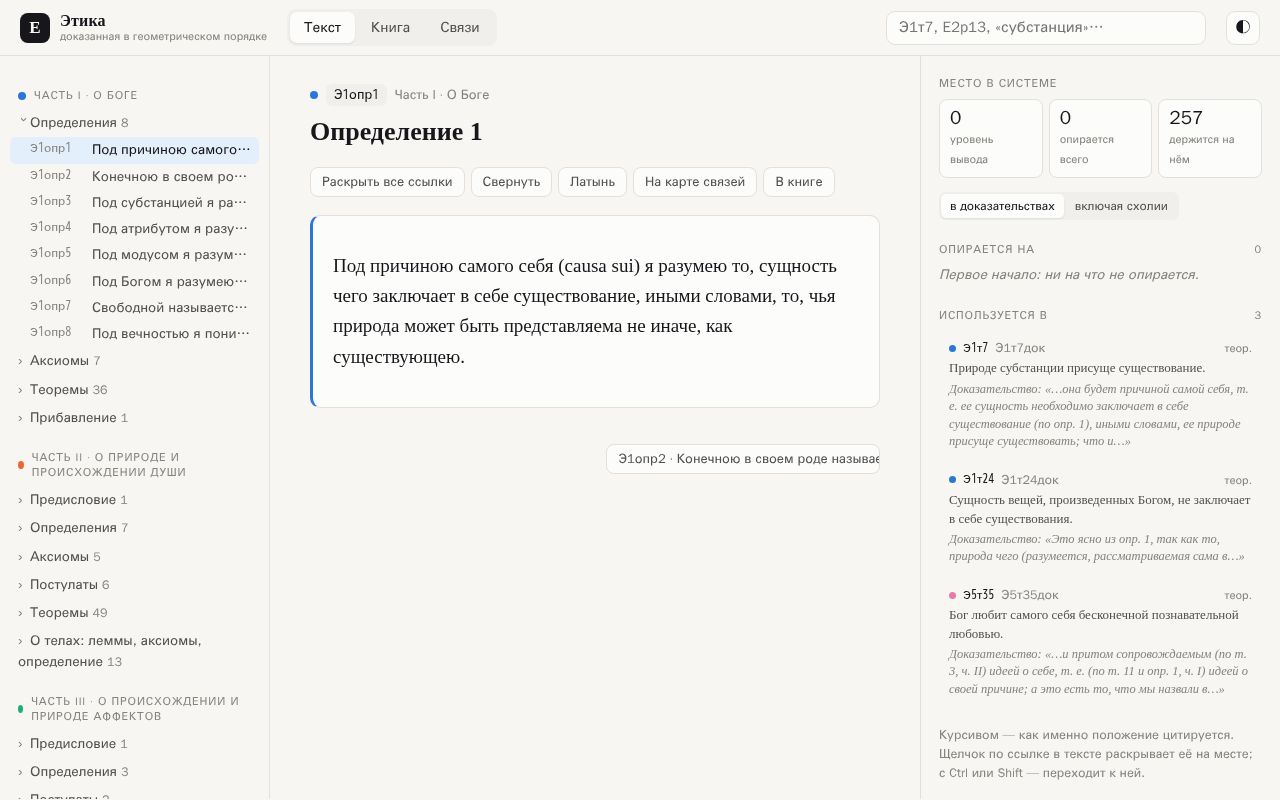Select Э1опр1 Под причиною самого
Screen dimensions: 1280x800
click(134, 150)
